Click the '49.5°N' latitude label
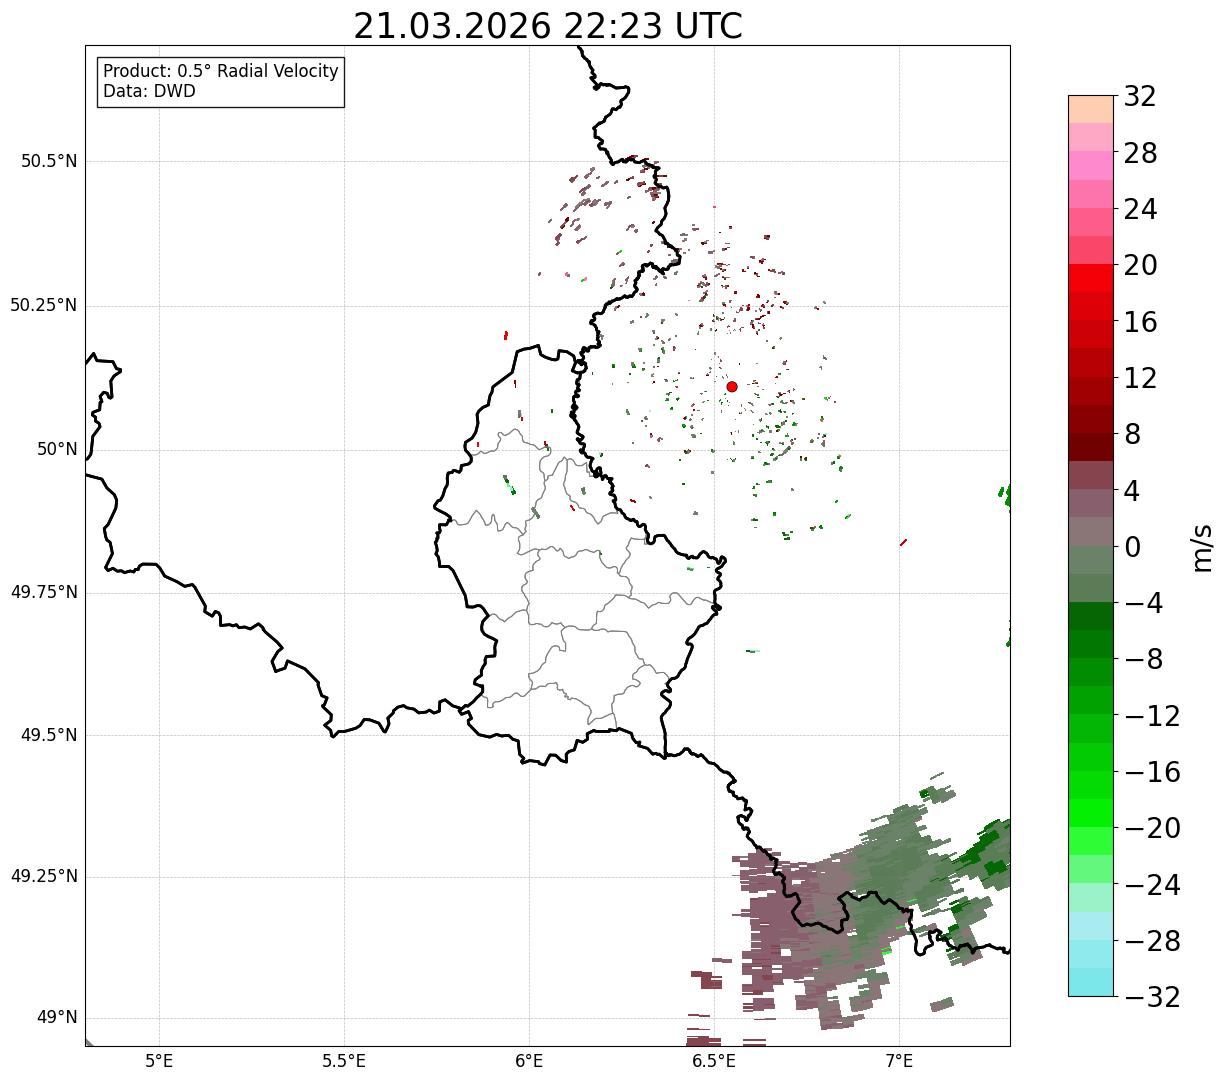The height and width of the screenshot is (1081, 1225). click(49, 735)
